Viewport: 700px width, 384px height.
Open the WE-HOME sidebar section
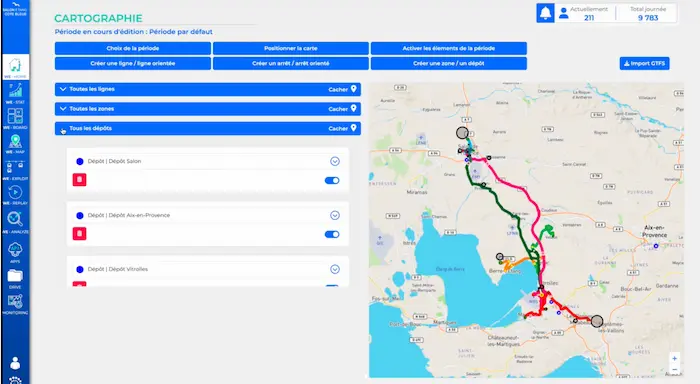click(x=16, y=67)
